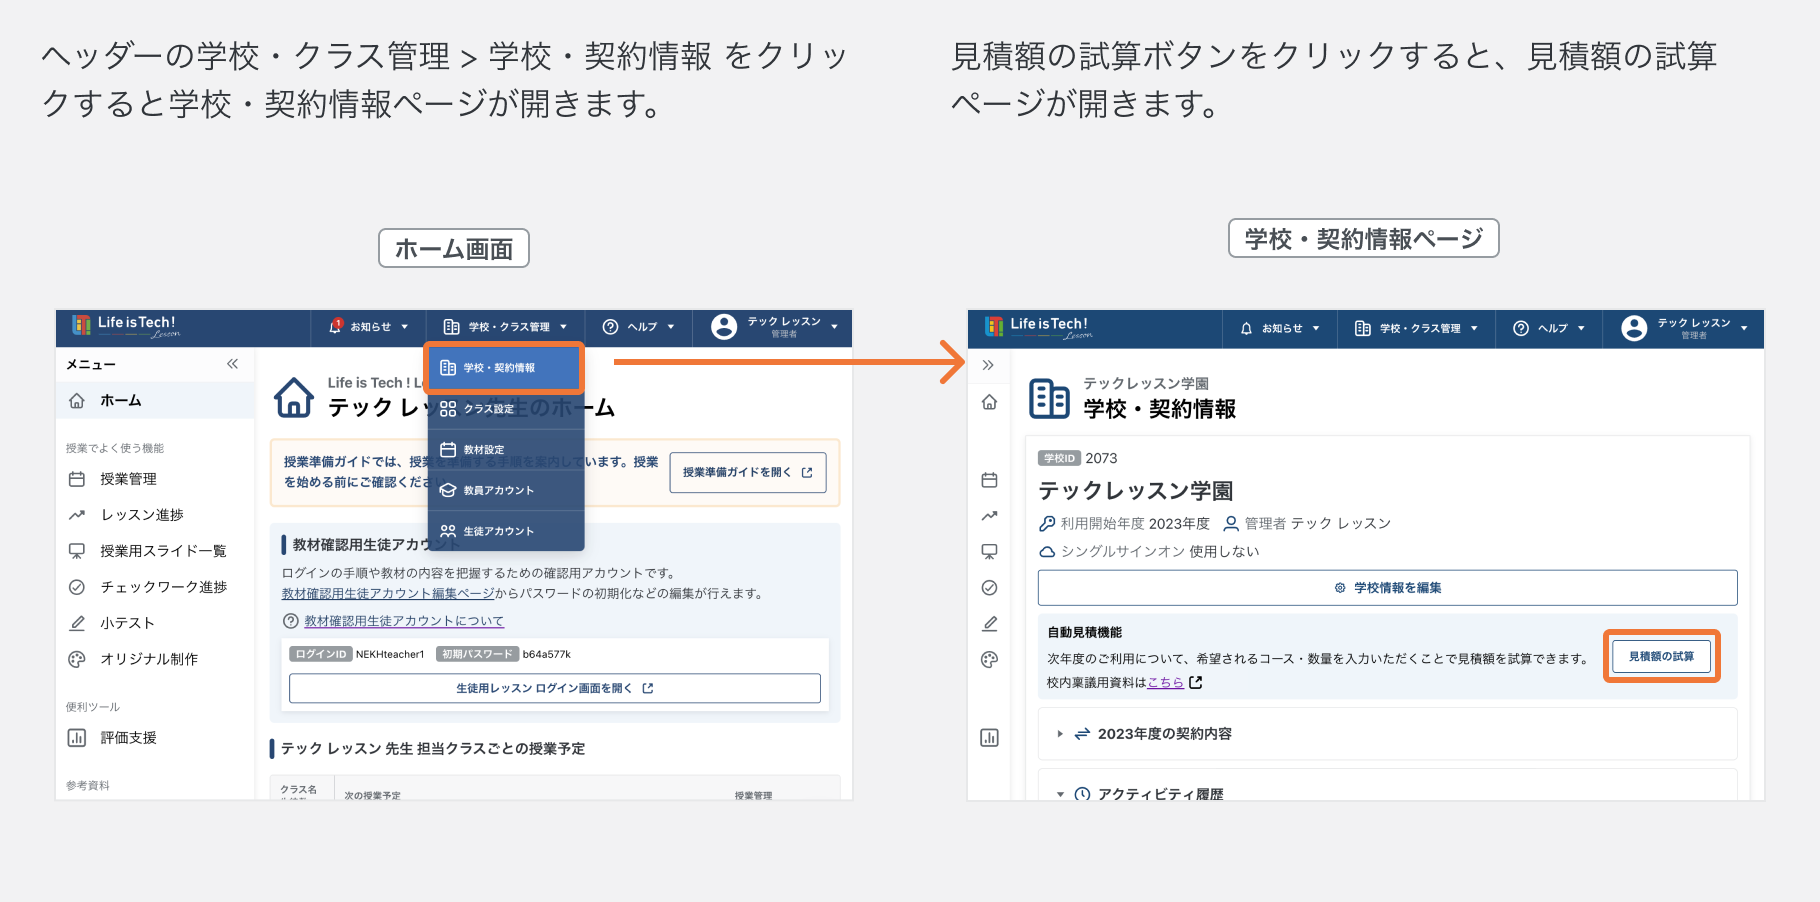1820x902 pixels.
Task: Open the ホーム home icon in the sidebar
Action: click(x=78, y=400)
